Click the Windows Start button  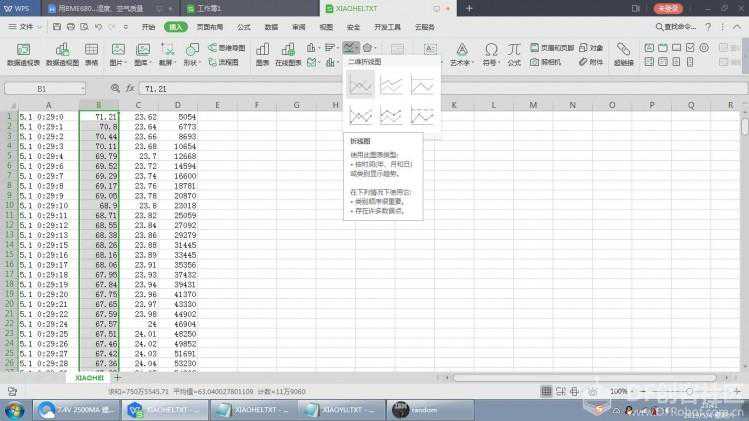[x=14, y=409]
